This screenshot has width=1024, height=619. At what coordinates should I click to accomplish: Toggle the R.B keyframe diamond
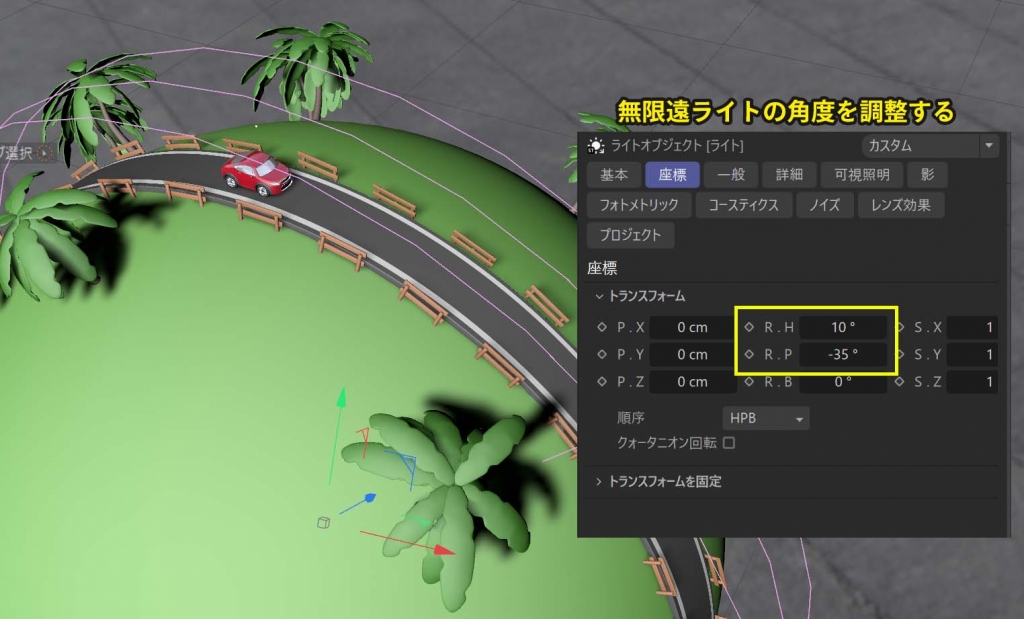pos(749,382)
